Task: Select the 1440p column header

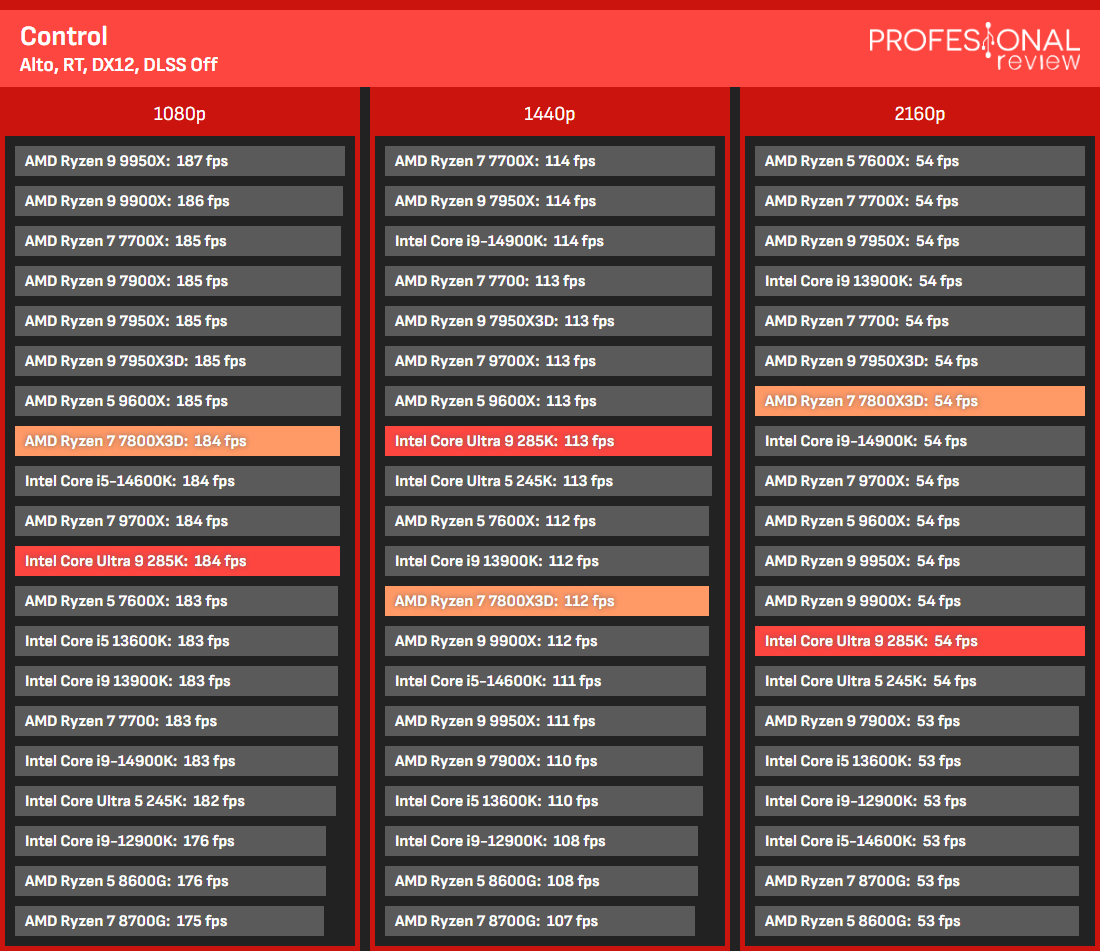Action: point(549,114)
